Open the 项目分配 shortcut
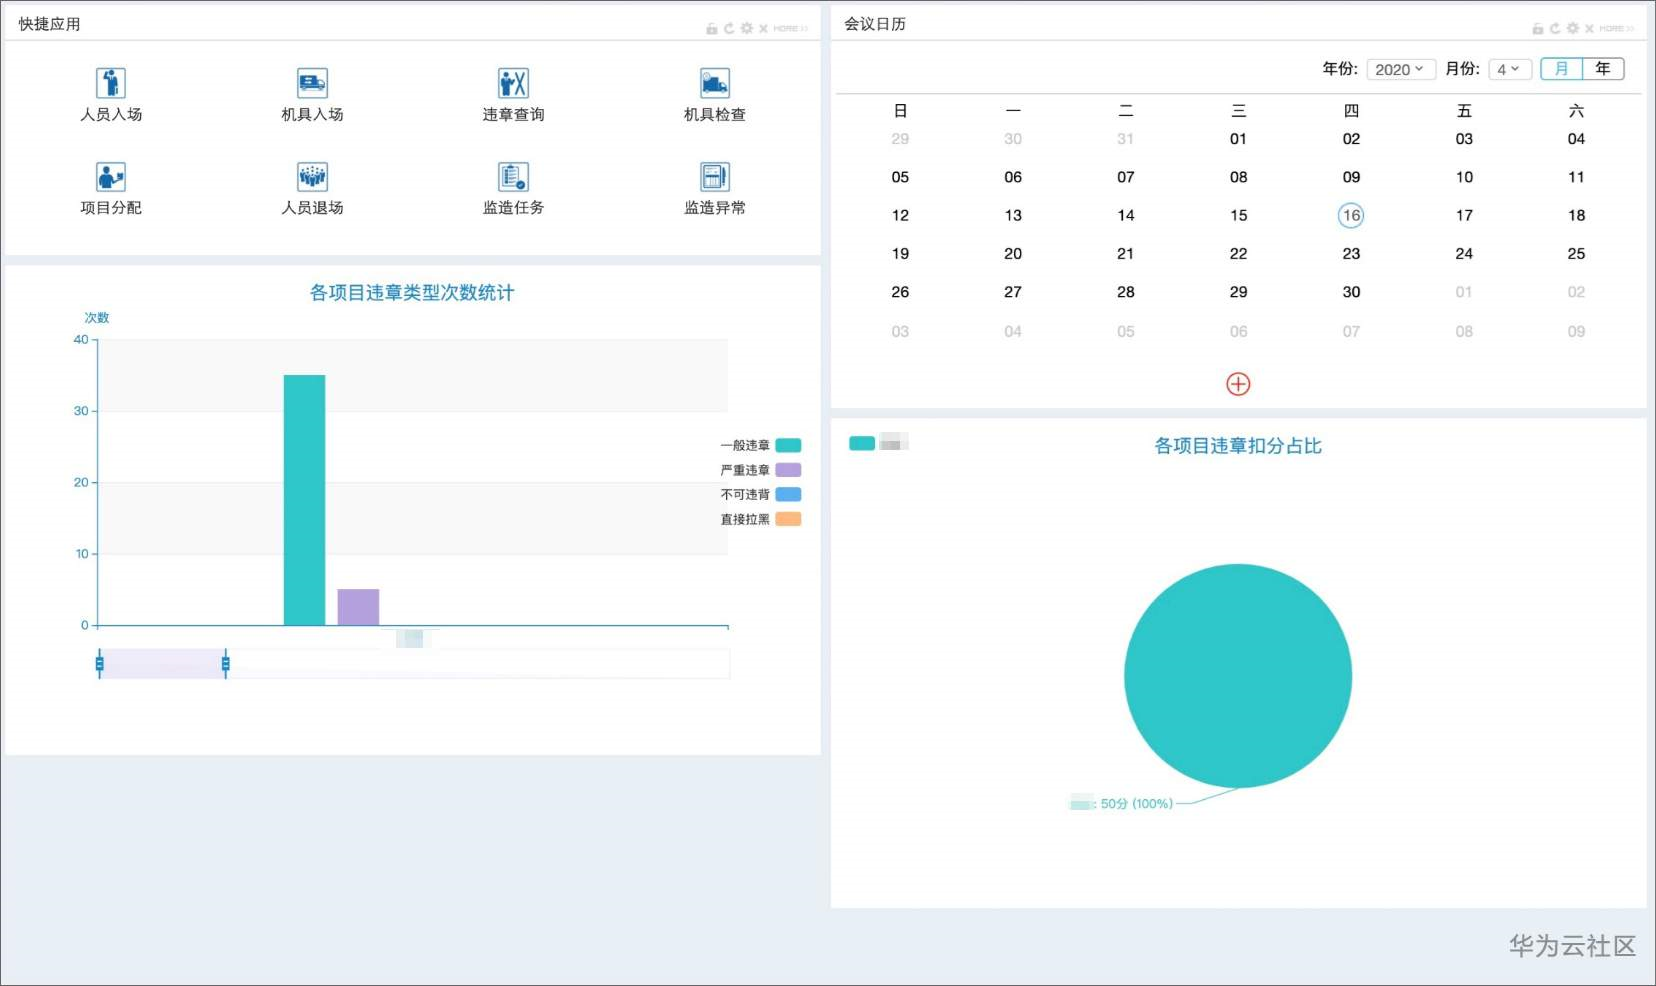This screenshot has height=986, width=1656. coord(111,188)
